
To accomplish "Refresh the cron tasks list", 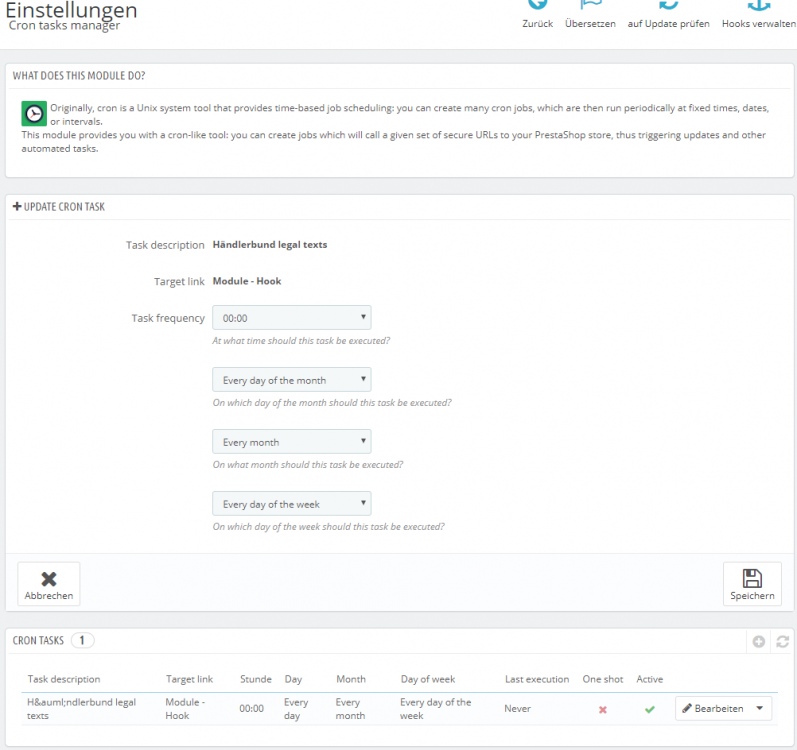I will [x=782, y=641].
